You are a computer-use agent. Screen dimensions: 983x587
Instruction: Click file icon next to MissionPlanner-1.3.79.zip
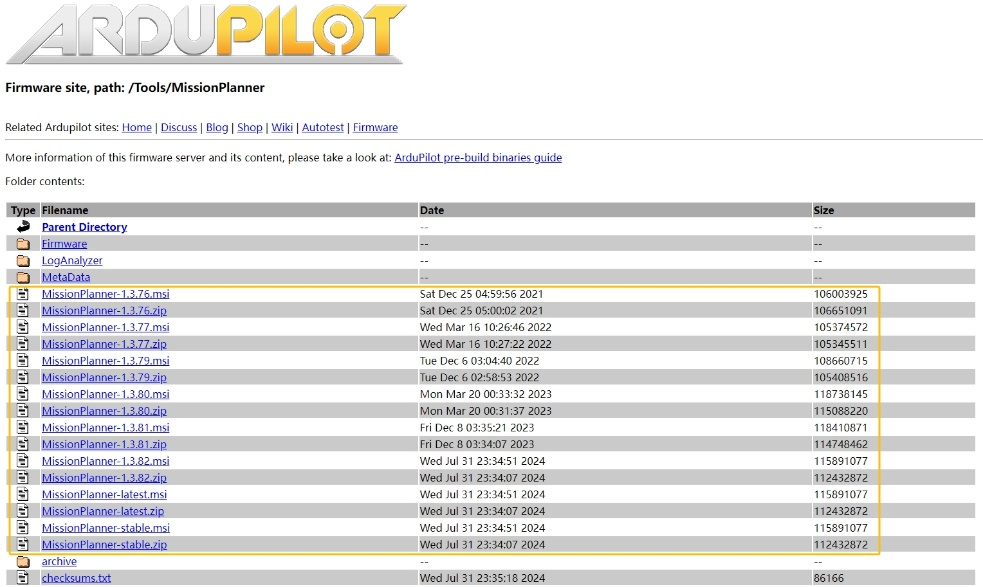click(23, 377)
